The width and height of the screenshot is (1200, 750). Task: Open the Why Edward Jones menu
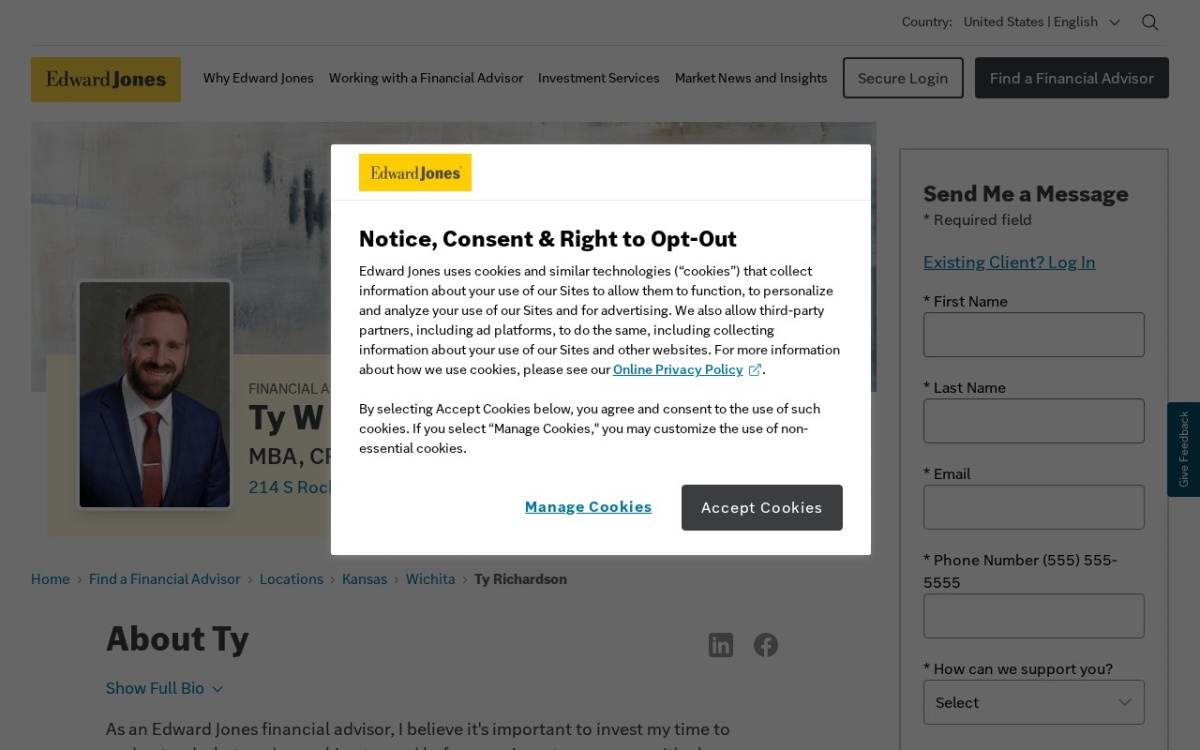point(258,78)
